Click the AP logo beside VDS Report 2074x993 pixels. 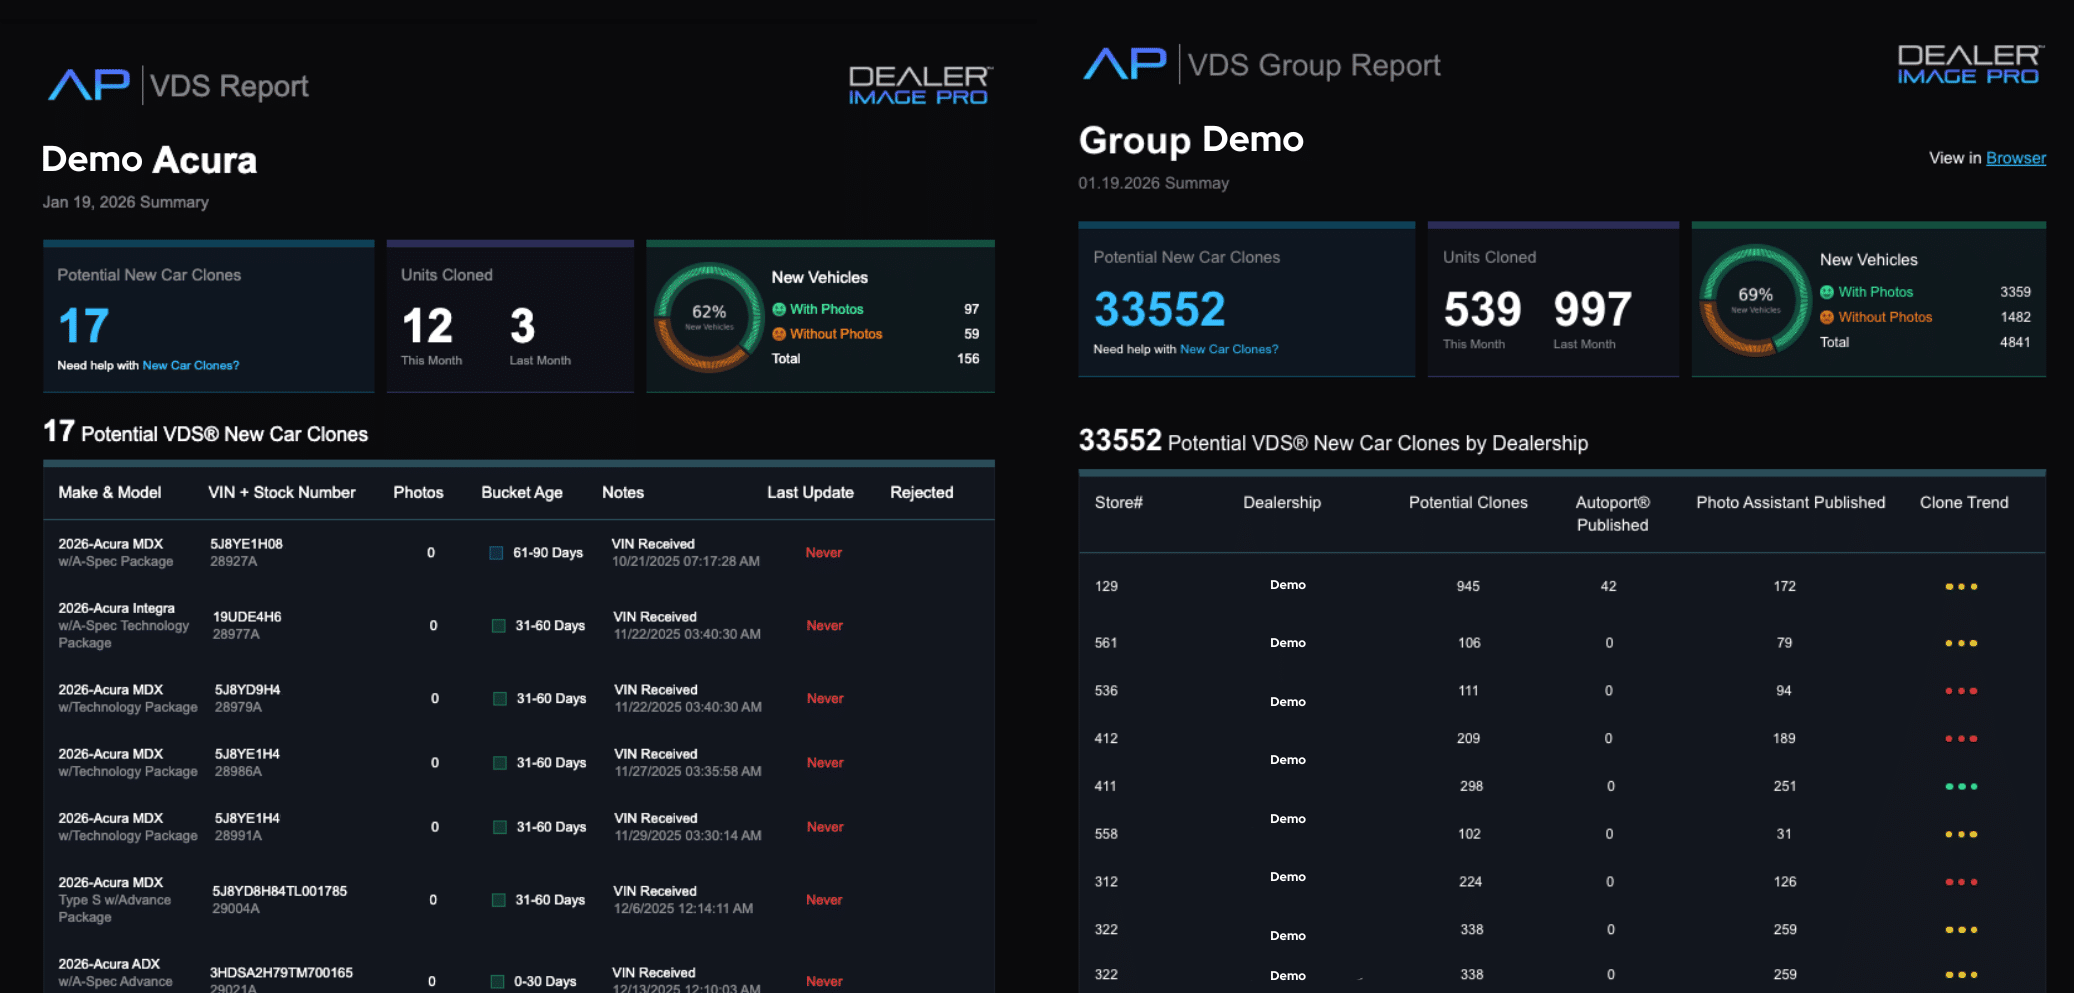coord(89,85)
